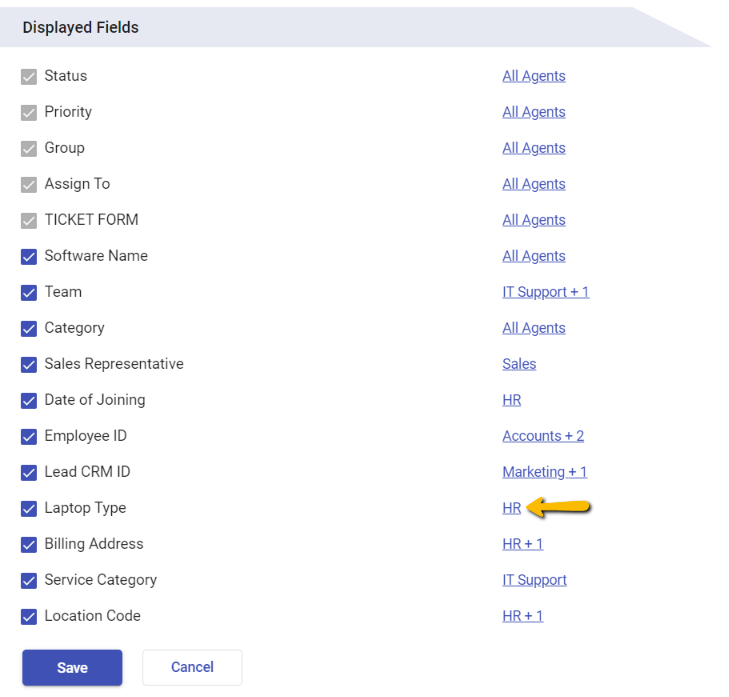729x697 pixels.
Task: Uncheck the Laptop Type checkbox
Action: pos(29,509)
